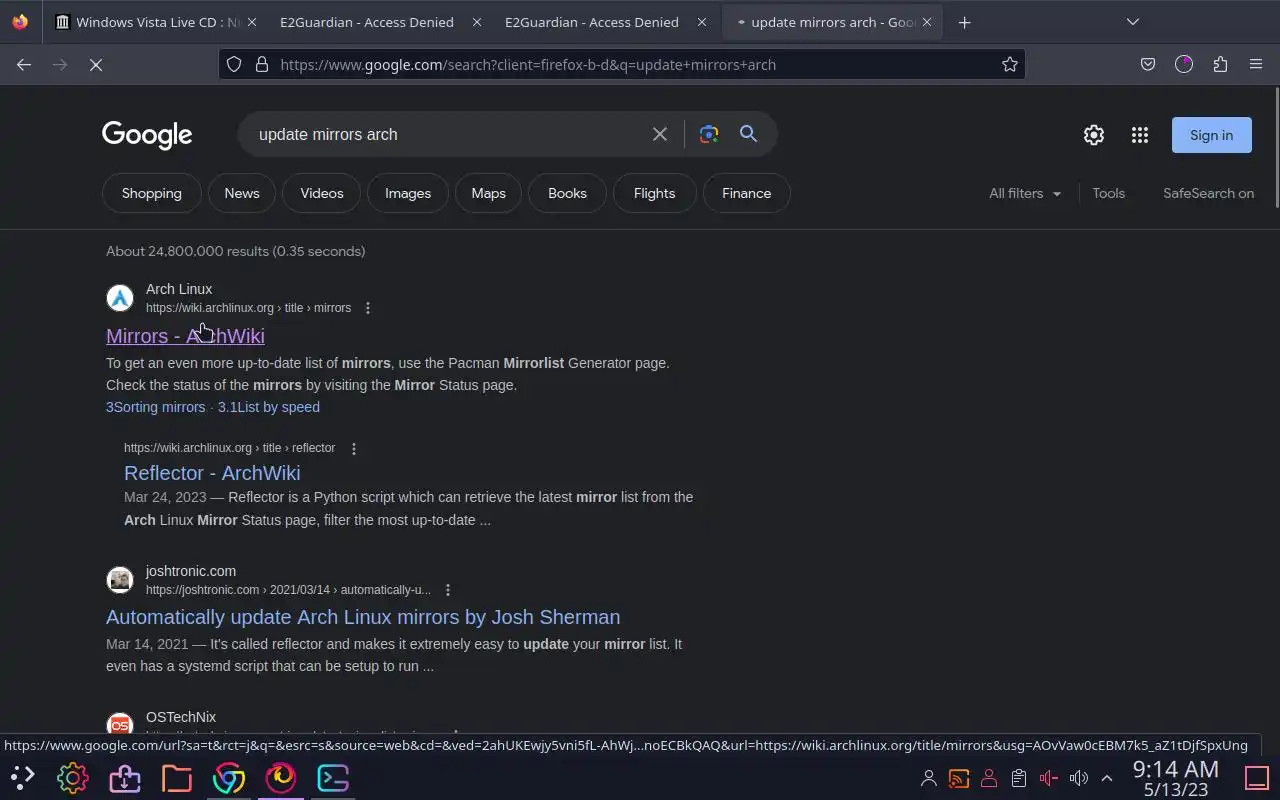
Task: Open the terminal app in taskbar
Action: point(333,777)
